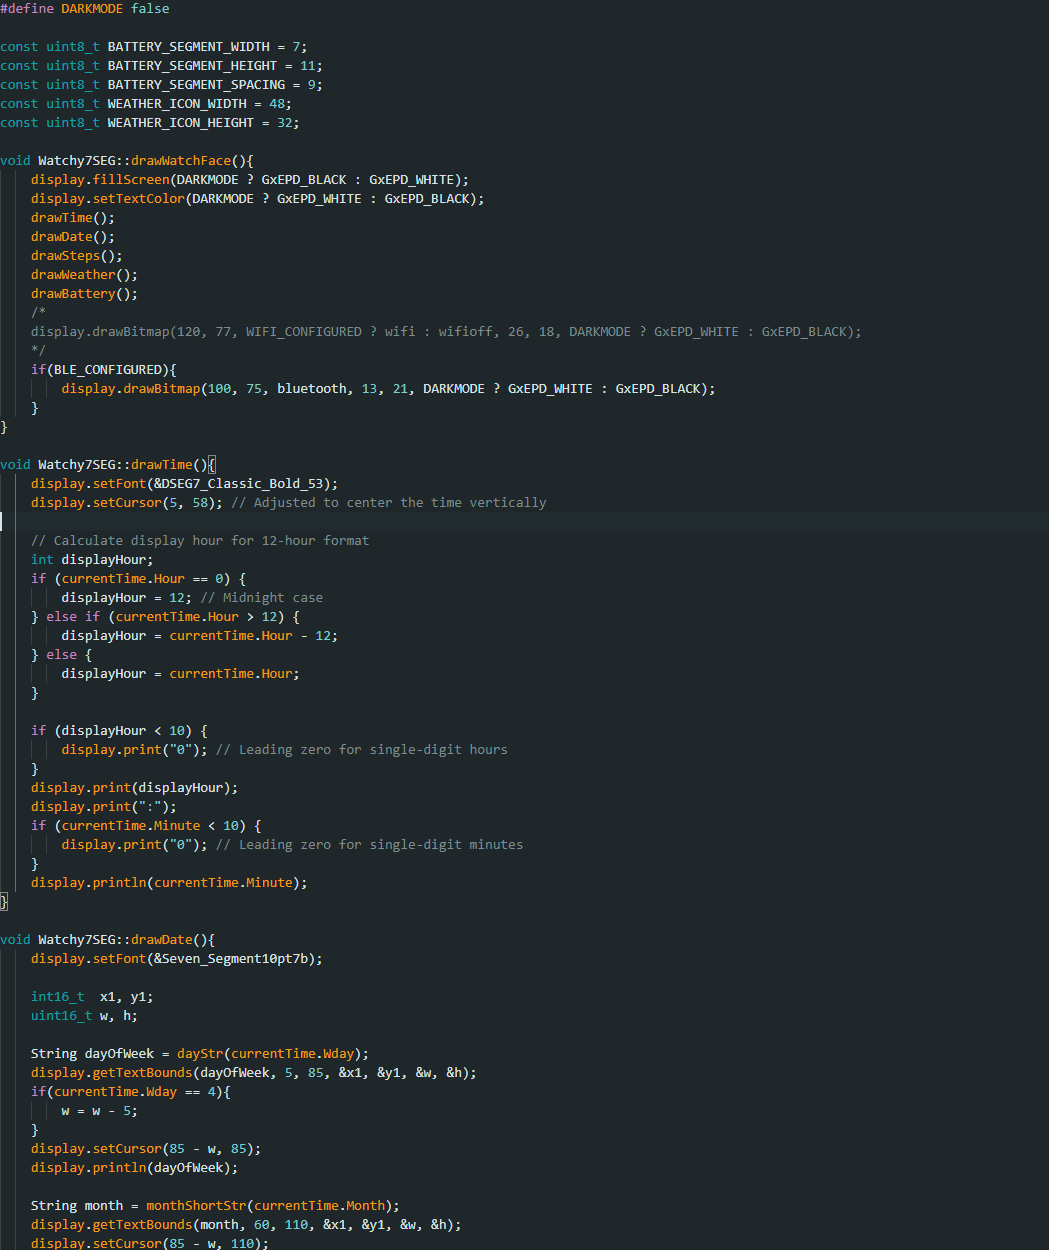Click the uint16_t type keyword

62,1016
